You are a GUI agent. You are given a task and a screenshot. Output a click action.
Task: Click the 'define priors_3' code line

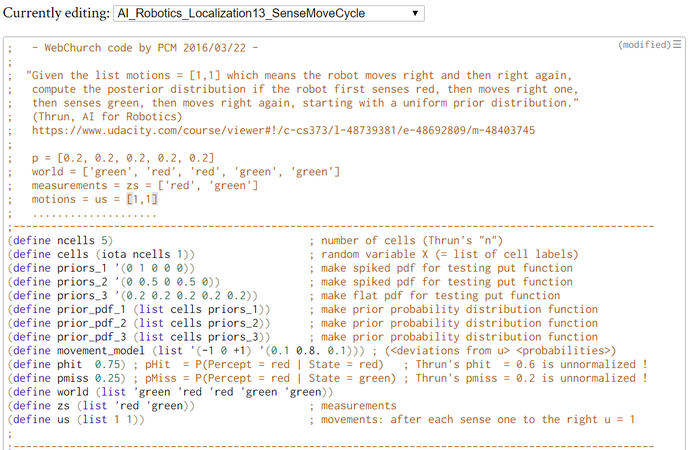[132, 296]
